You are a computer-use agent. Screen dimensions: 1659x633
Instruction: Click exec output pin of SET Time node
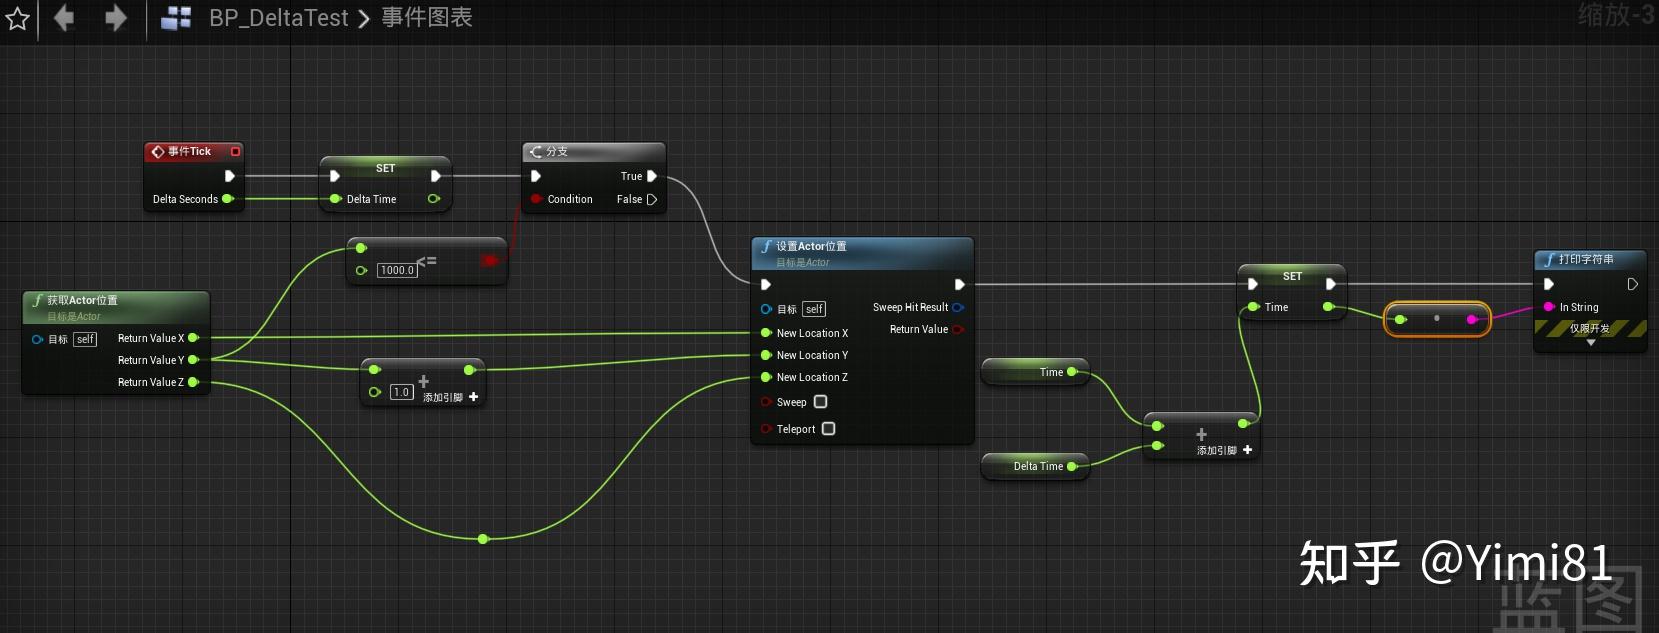(1331, 284)
